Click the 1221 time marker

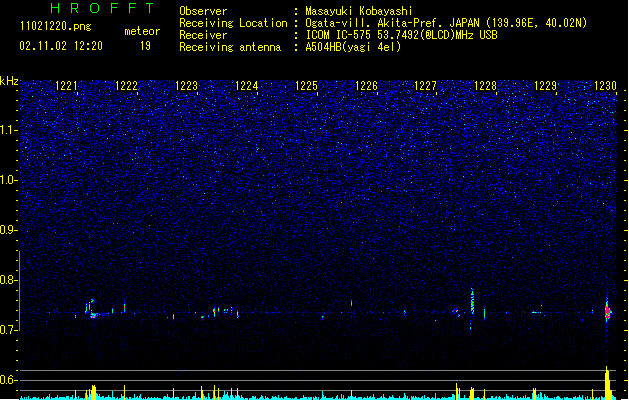click(66, 86)
